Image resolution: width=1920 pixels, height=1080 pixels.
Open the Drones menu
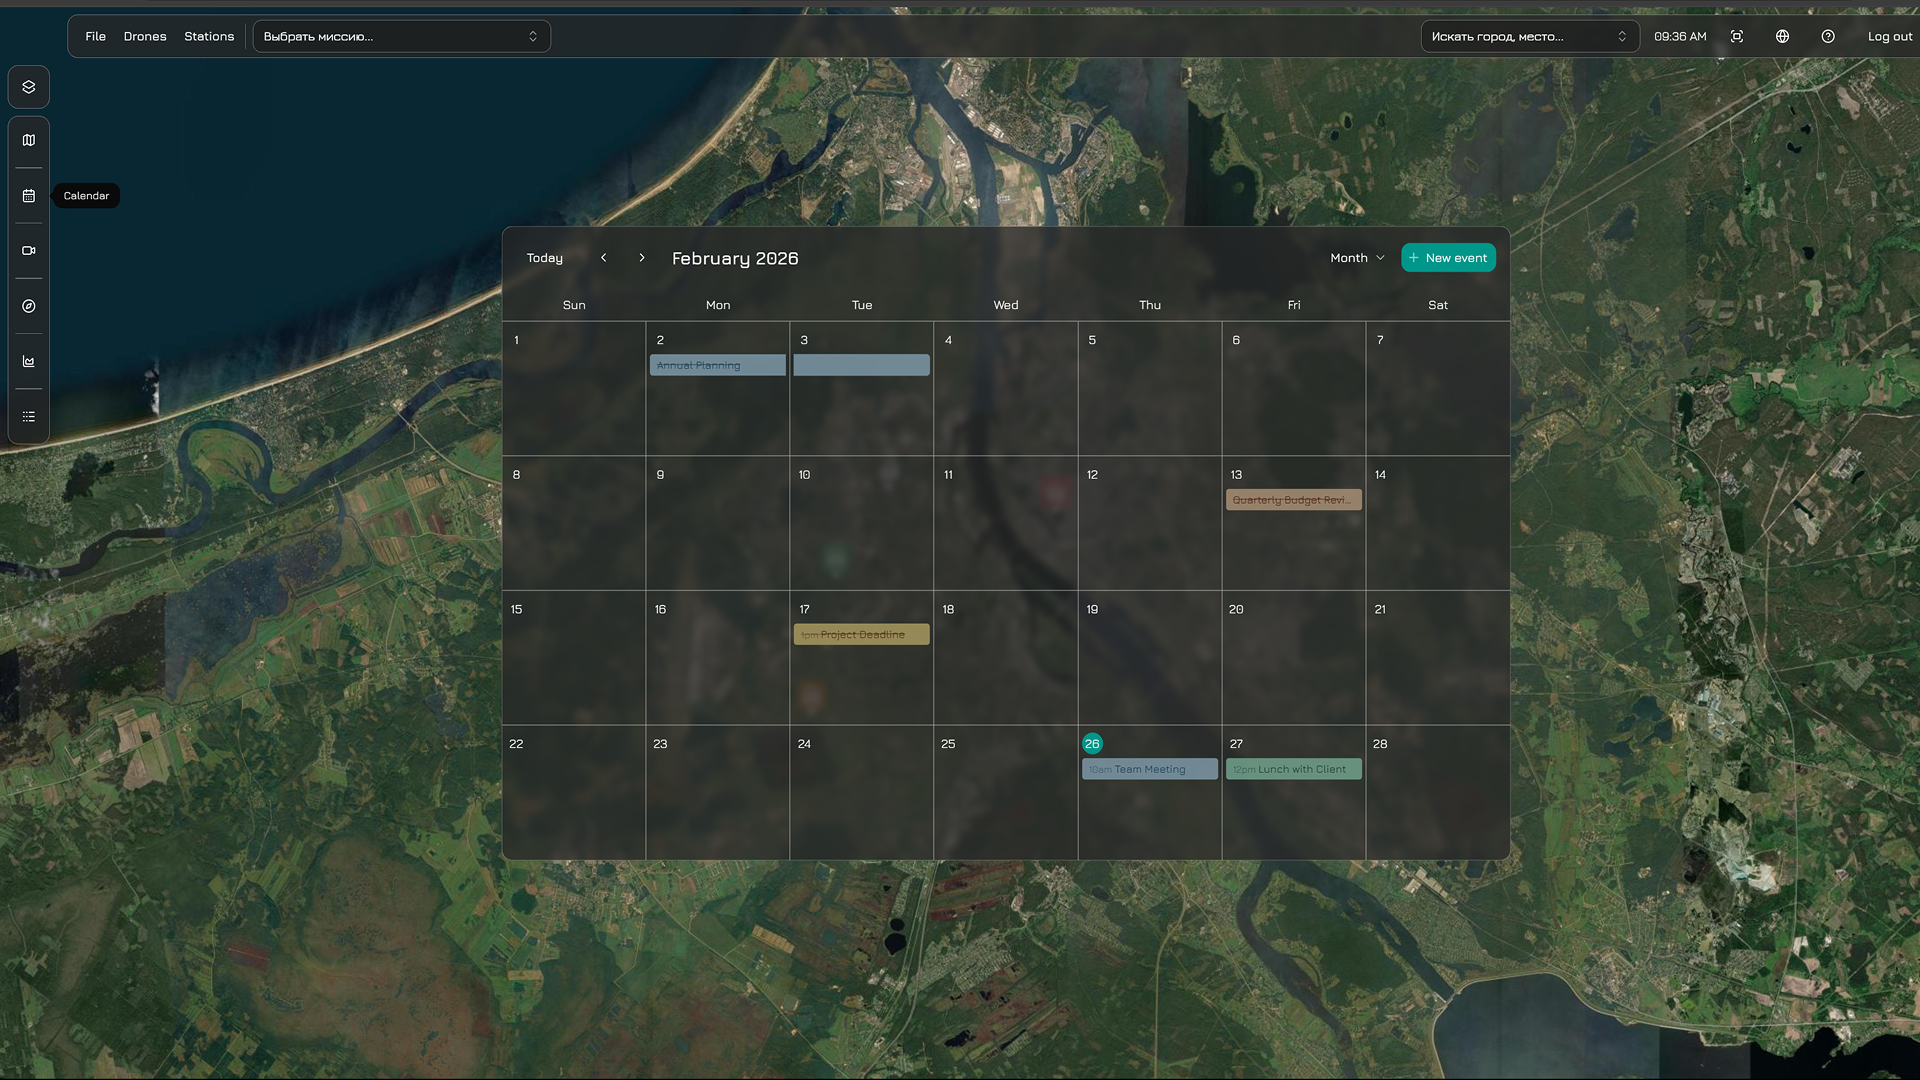(x=145, y=36)
